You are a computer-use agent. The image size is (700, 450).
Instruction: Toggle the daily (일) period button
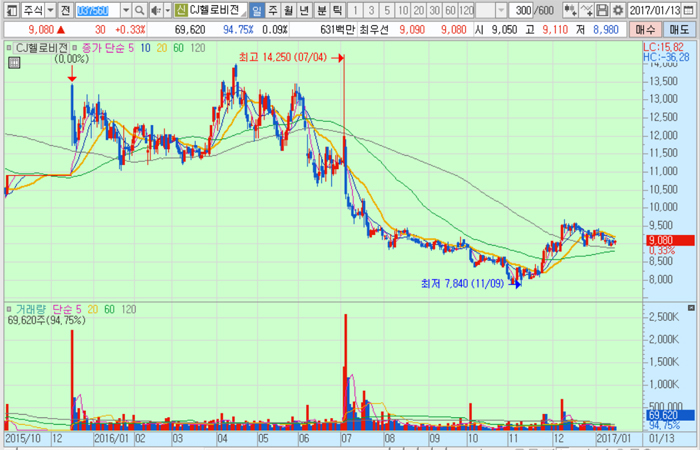tap(257, 10)
